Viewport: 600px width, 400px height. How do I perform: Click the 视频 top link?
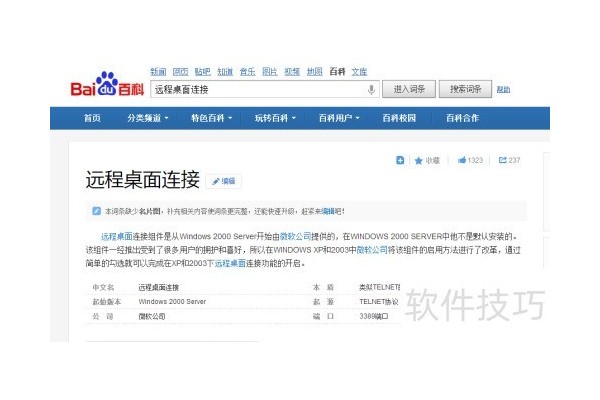292,72
